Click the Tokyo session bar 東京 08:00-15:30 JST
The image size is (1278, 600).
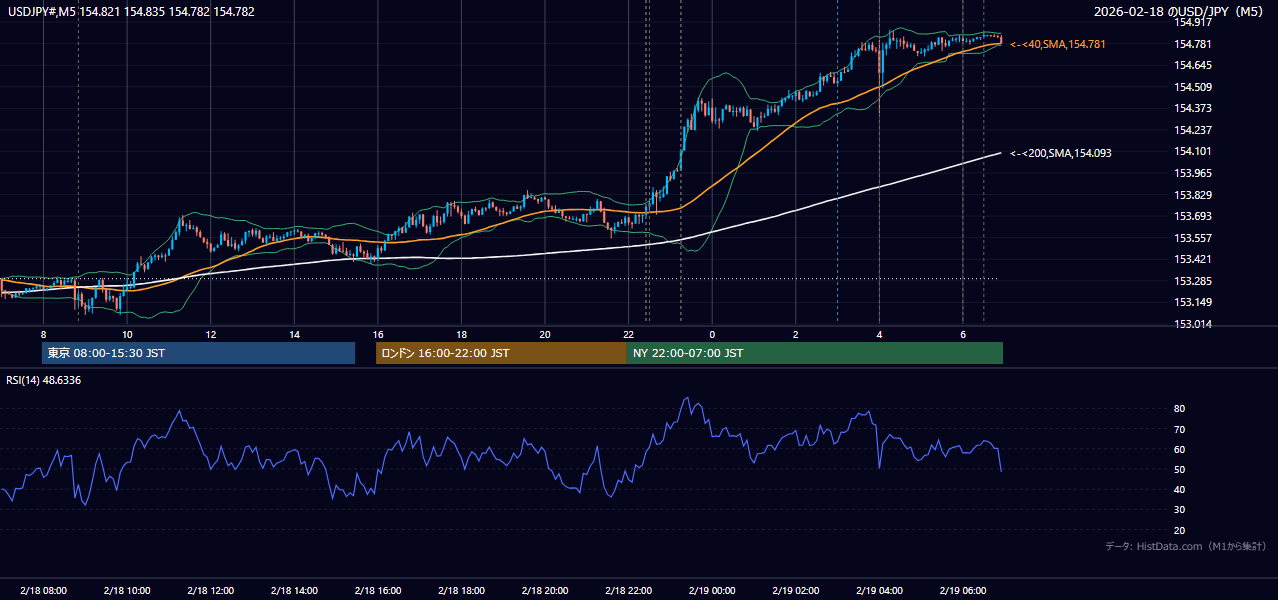199,353
